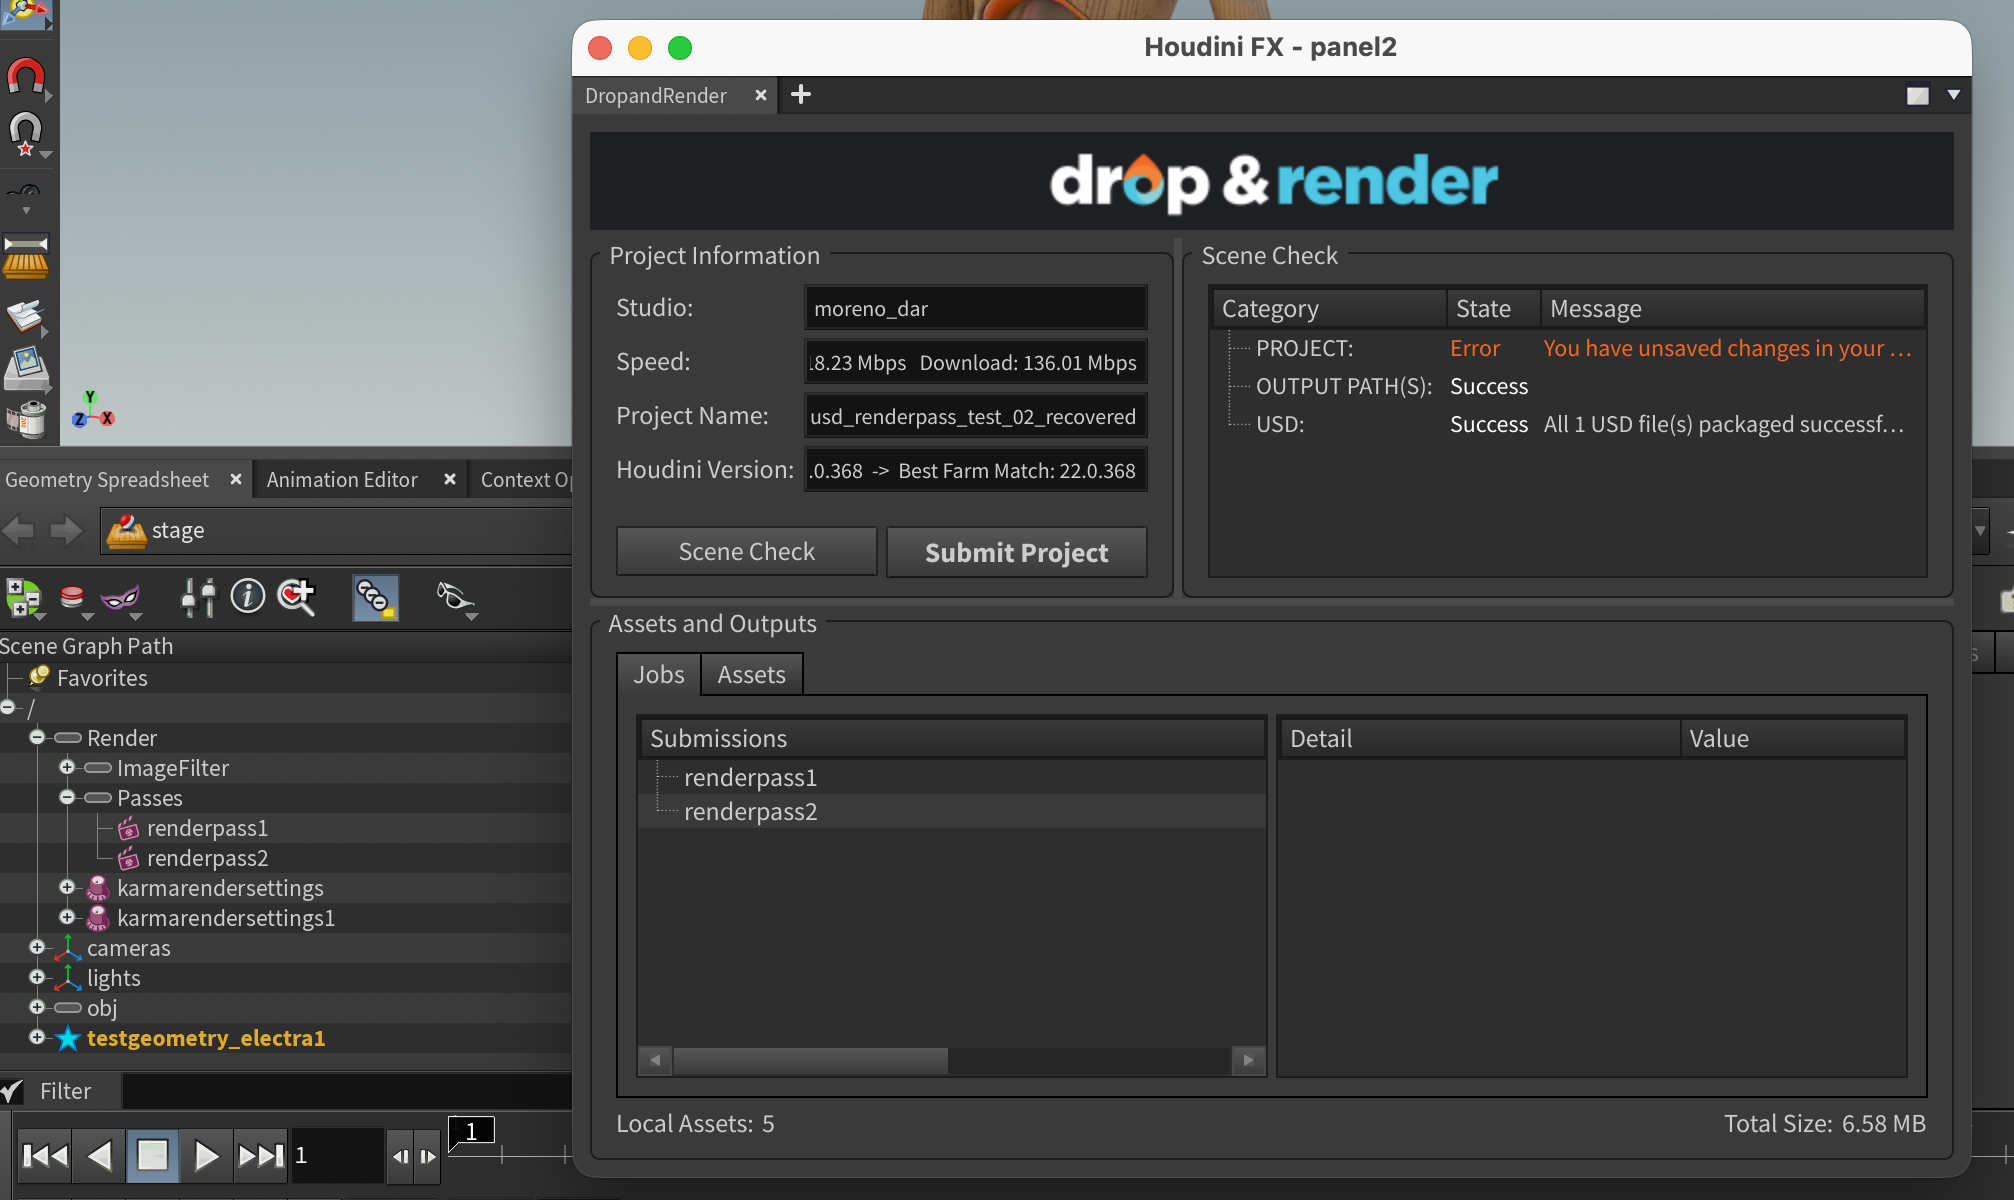Toggle the Filter checkmark
Screen dimensions: 2014x1200
click(x=12, y=1091)
